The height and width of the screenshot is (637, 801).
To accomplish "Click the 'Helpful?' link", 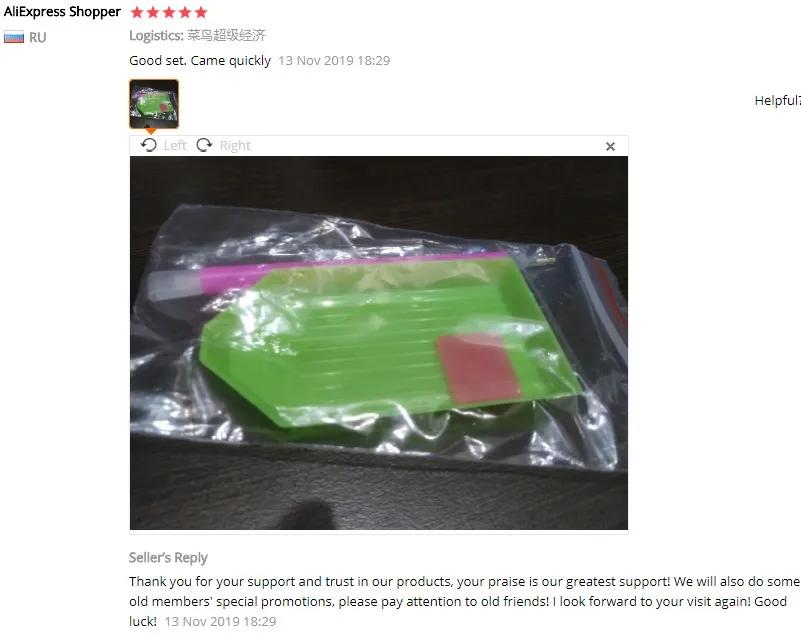I will [778, 101].
